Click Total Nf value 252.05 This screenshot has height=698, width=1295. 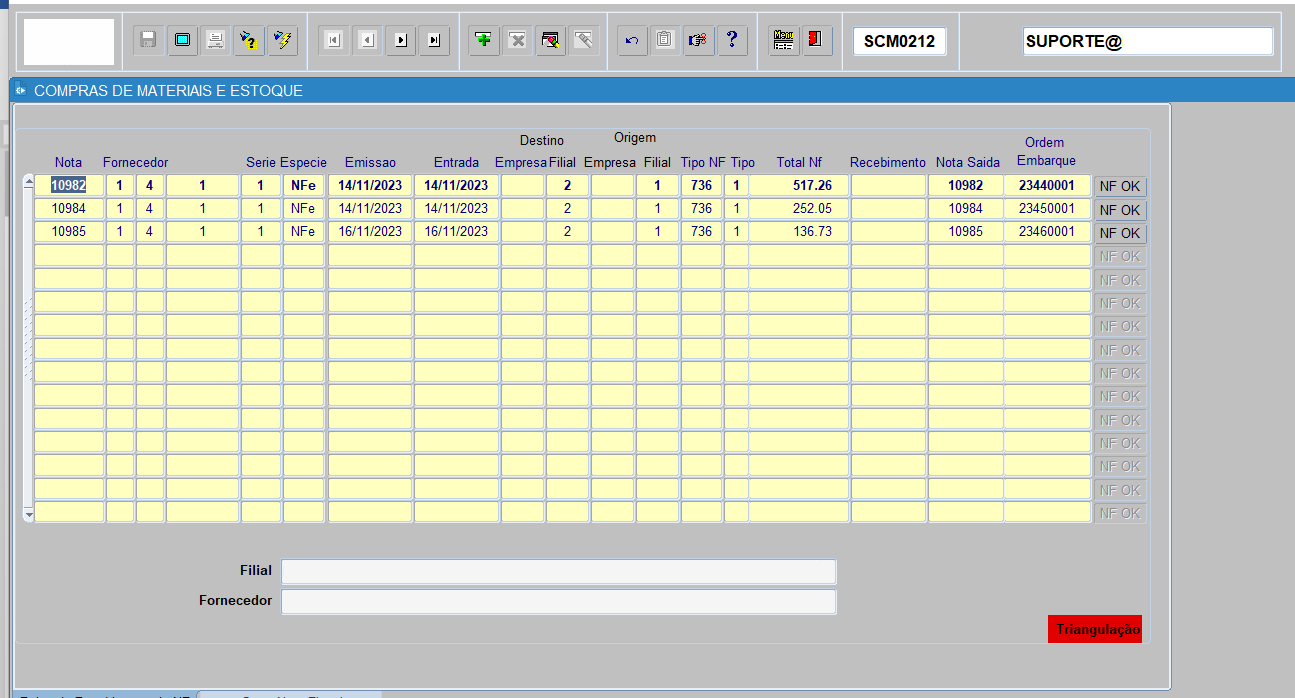pos(799,208)
